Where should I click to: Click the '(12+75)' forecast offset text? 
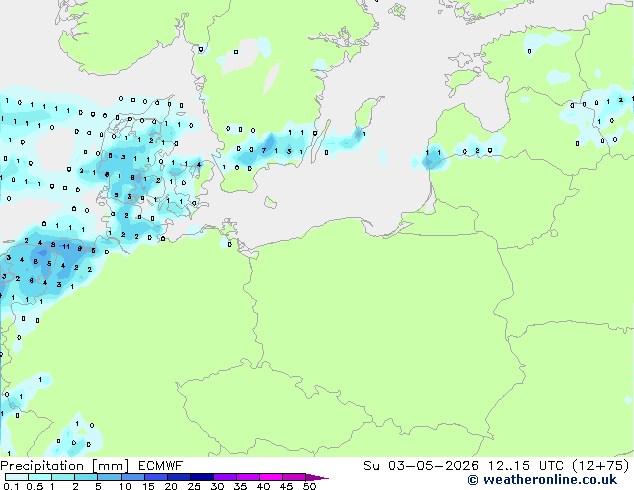pos(601,466)
